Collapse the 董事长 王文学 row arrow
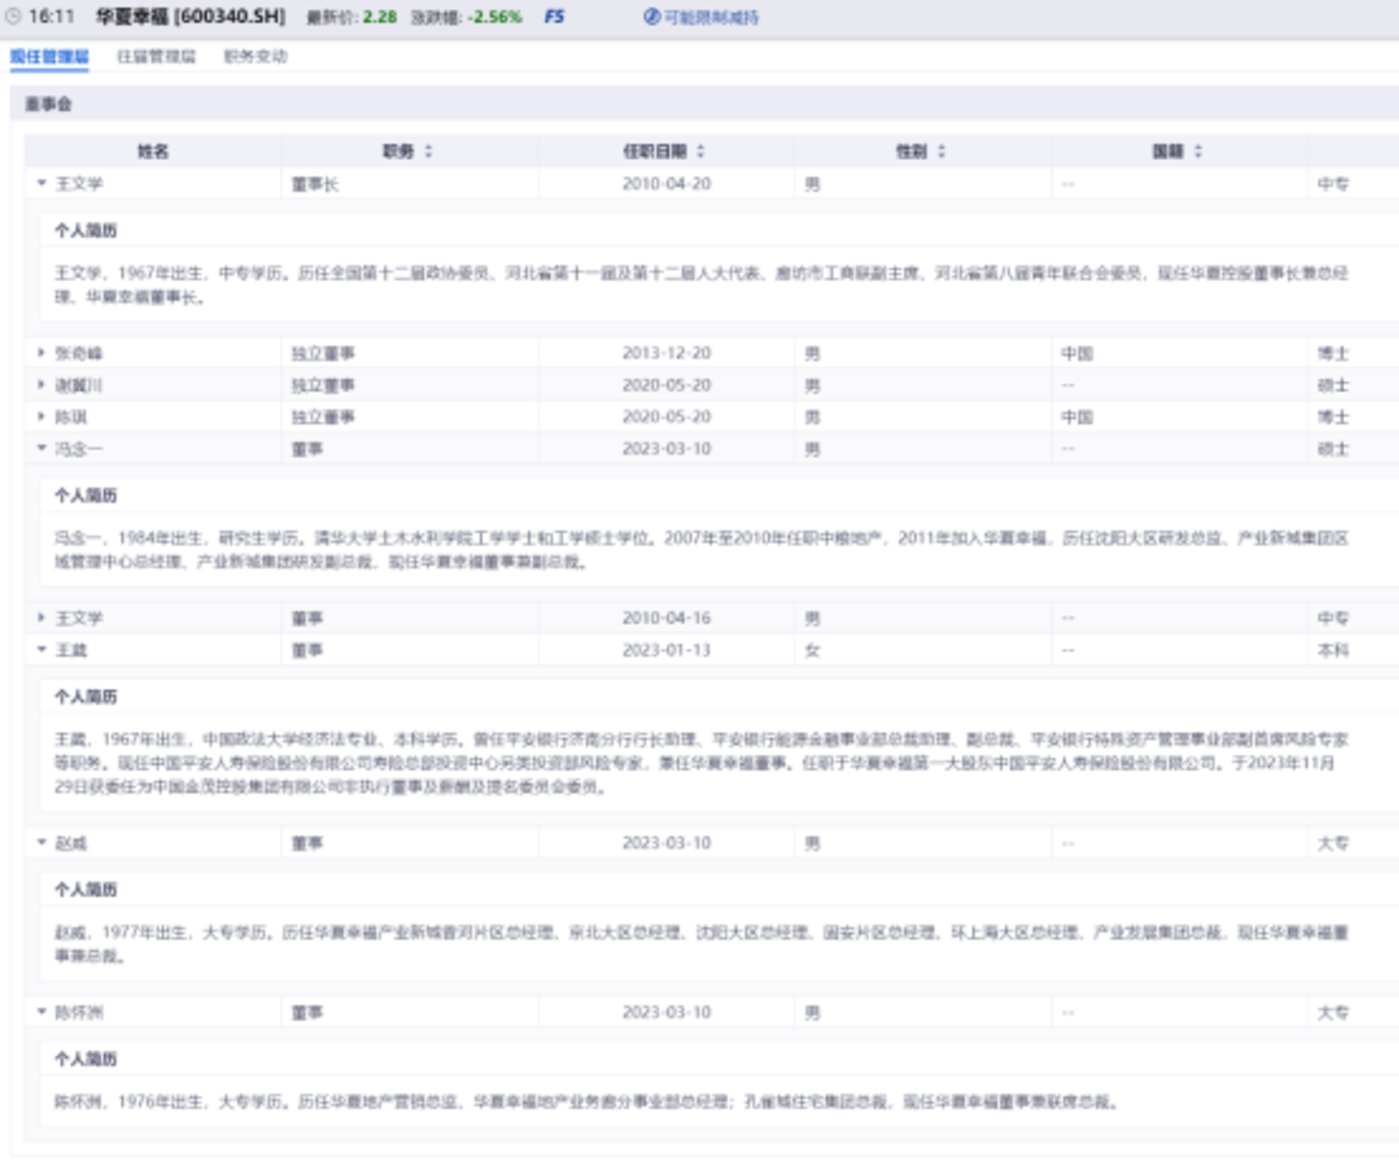The image size is (1399, 1162). coord(42,183)
